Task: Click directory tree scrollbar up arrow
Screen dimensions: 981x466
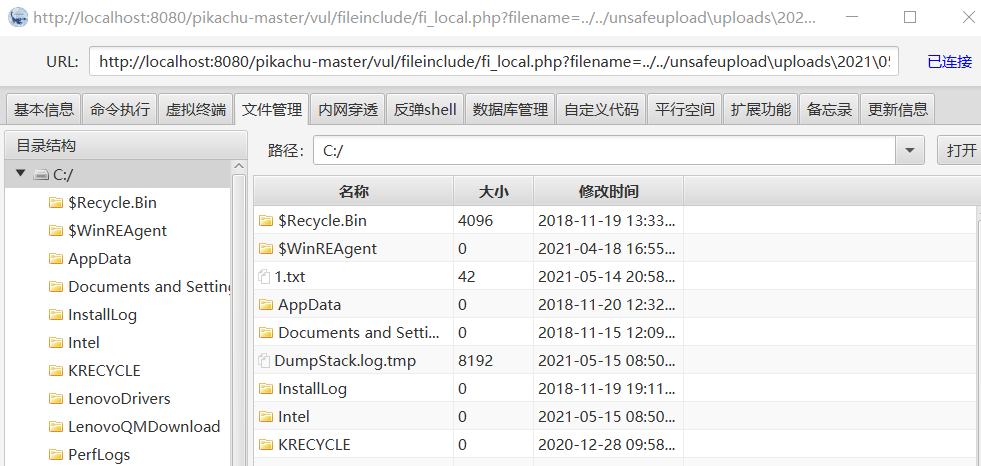Action: 238,166
